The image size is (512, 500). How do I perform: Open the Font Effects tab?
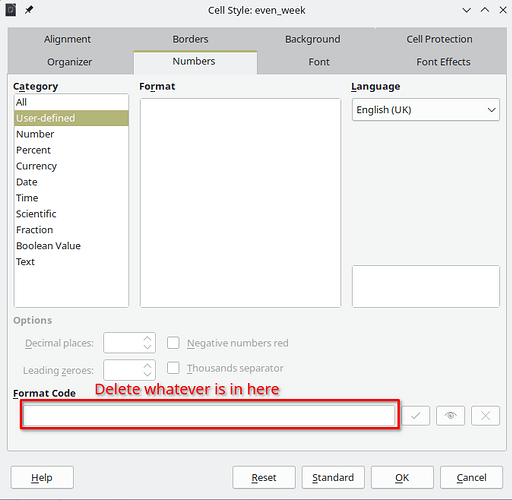pyautogui.click(x=443, y=62)
